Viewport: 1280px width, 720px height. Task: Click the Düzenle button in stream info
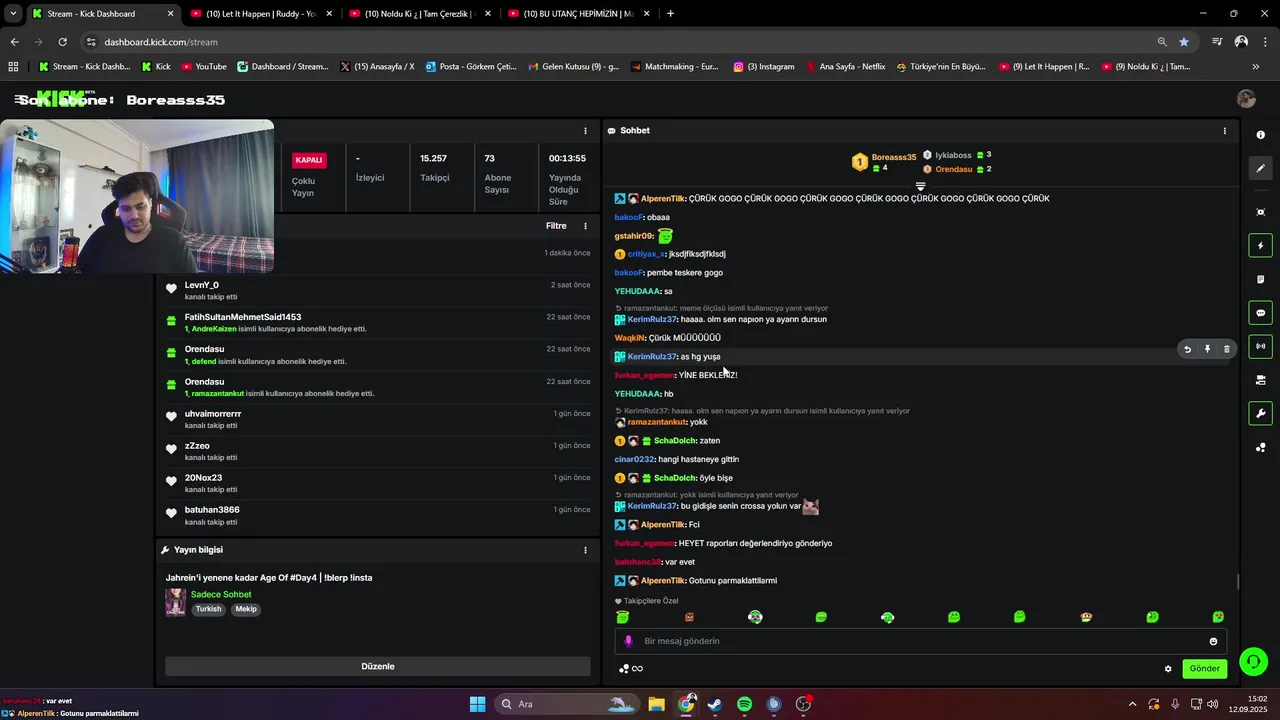tap(378, 666)
